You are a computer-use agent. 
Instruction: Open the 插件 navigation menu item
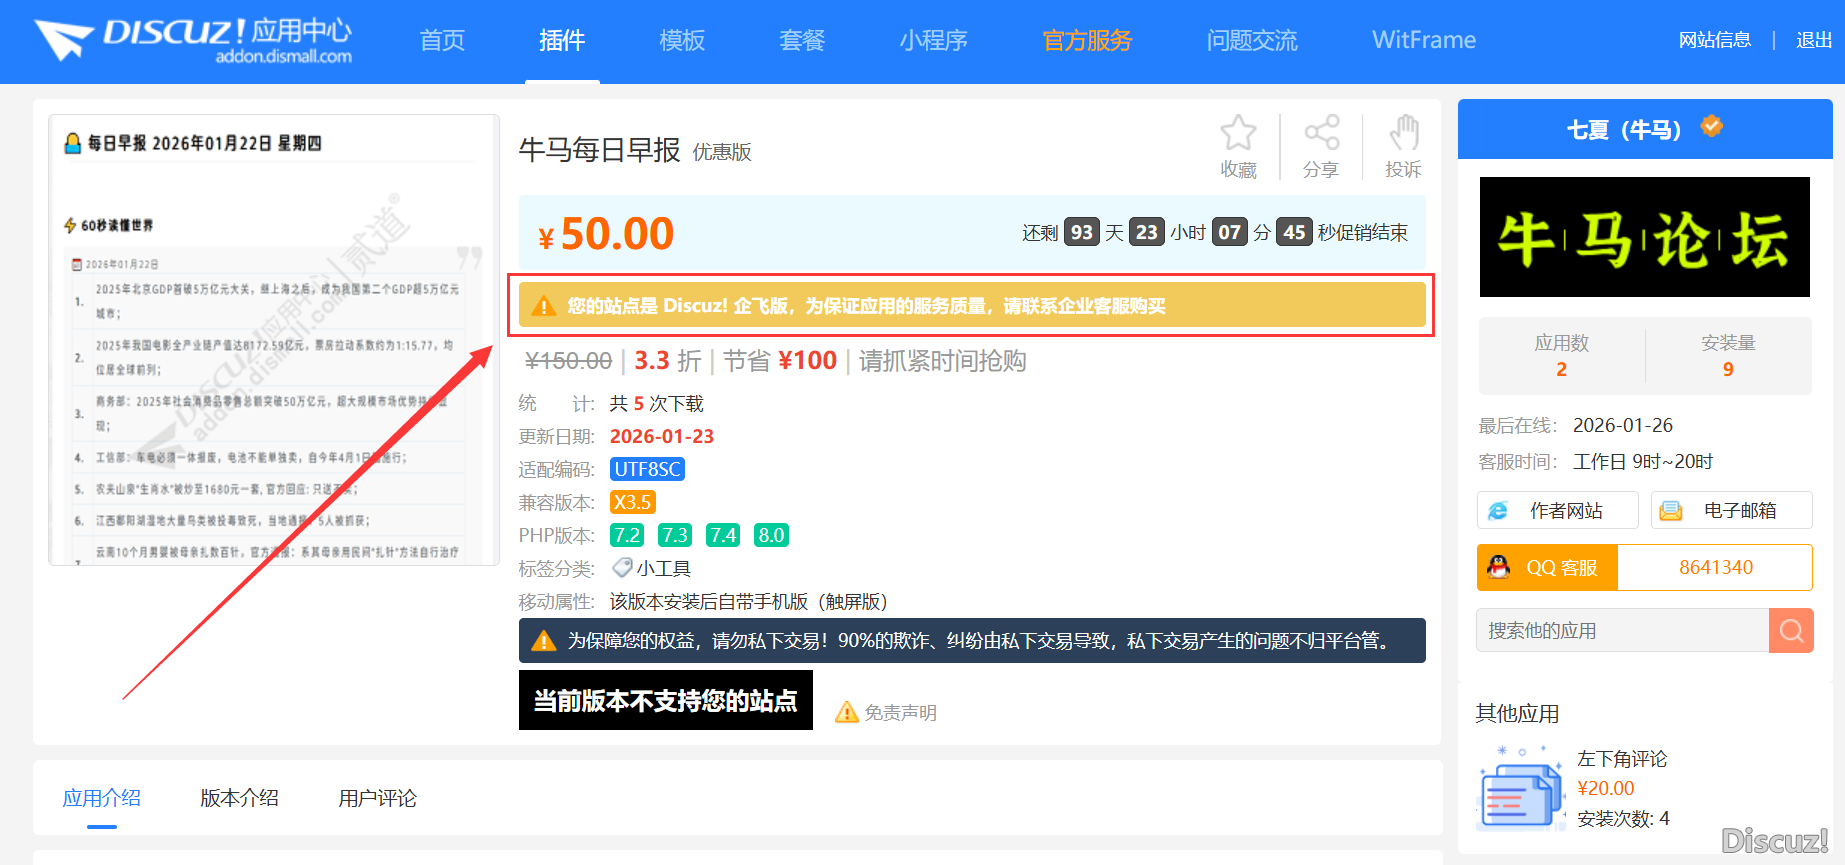[562, 40]
